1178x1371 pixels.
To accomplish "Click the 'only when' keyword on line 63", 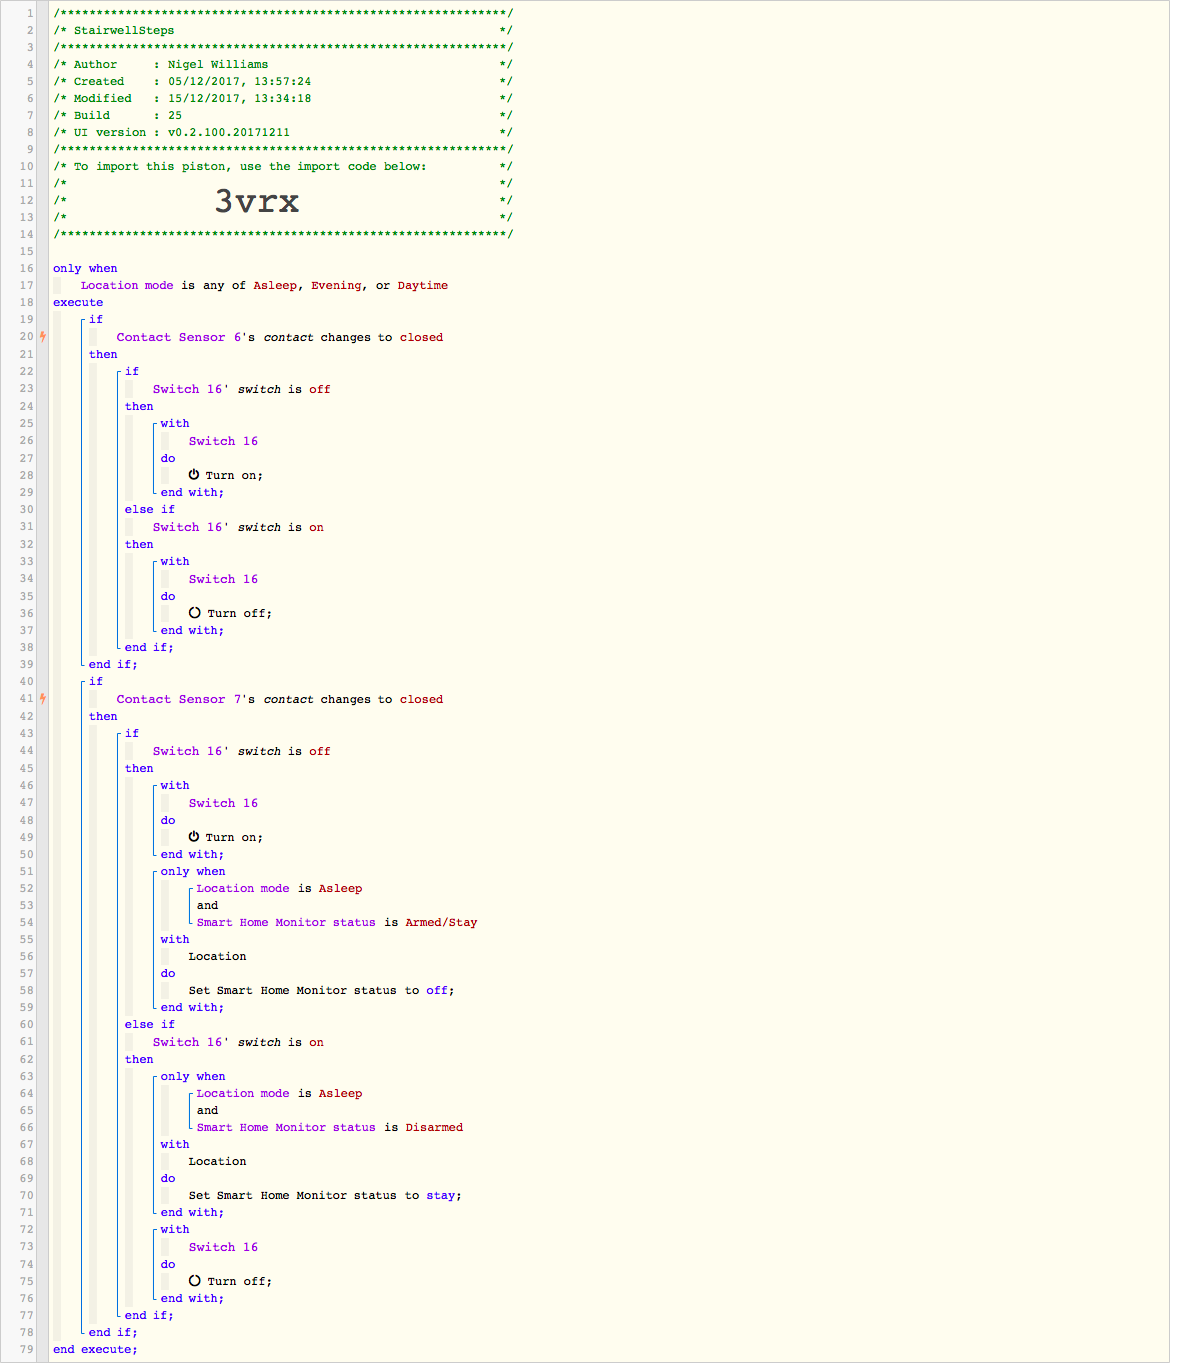I will [193, 1076].
